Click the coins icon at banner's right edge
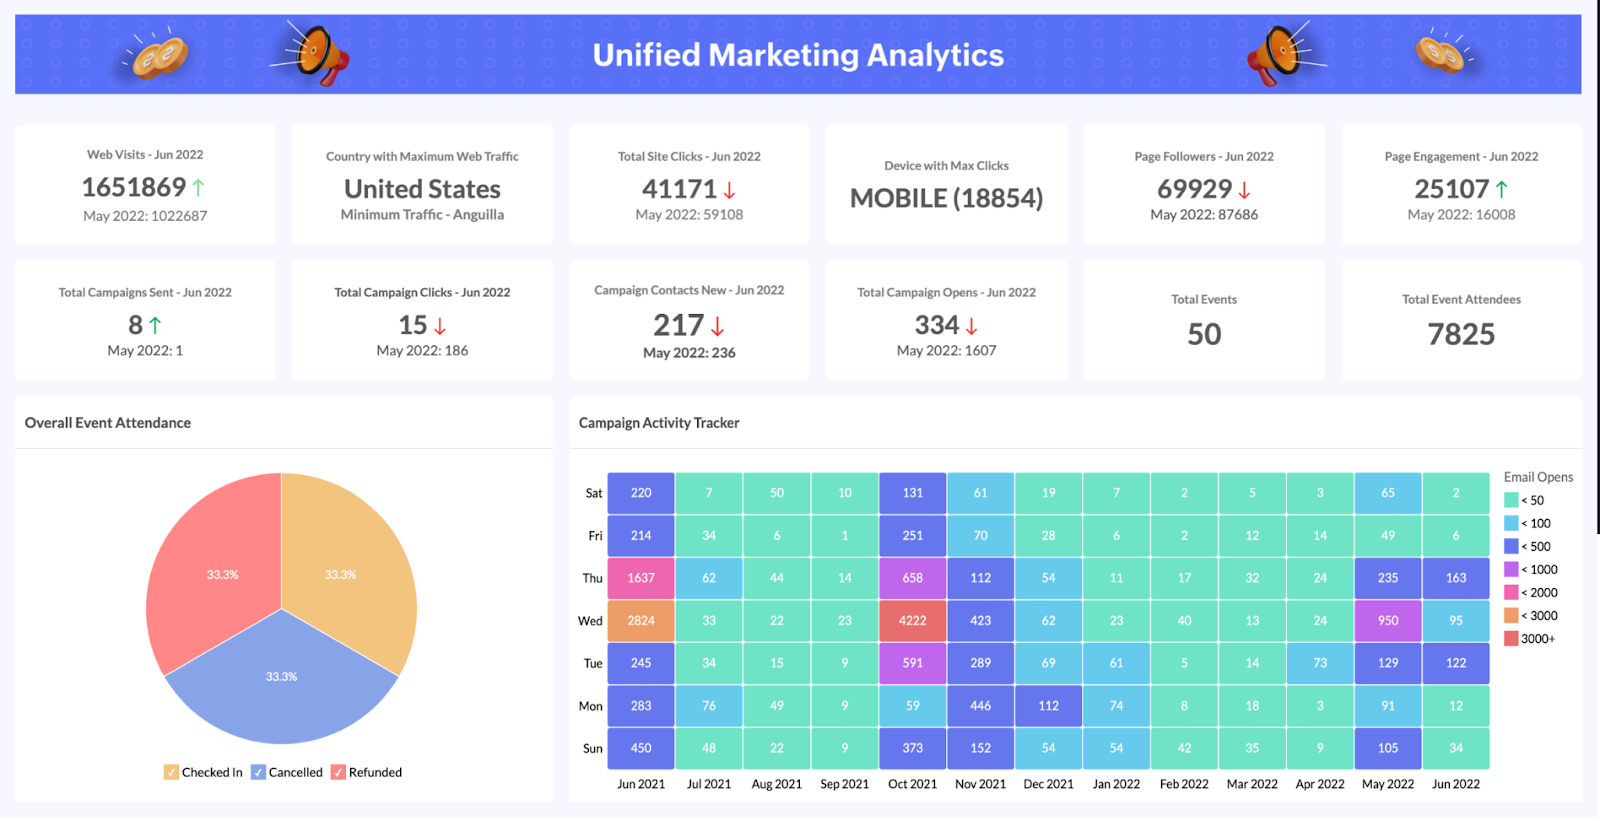The height and width of the screenshot is (823, 1600). 1441,54
